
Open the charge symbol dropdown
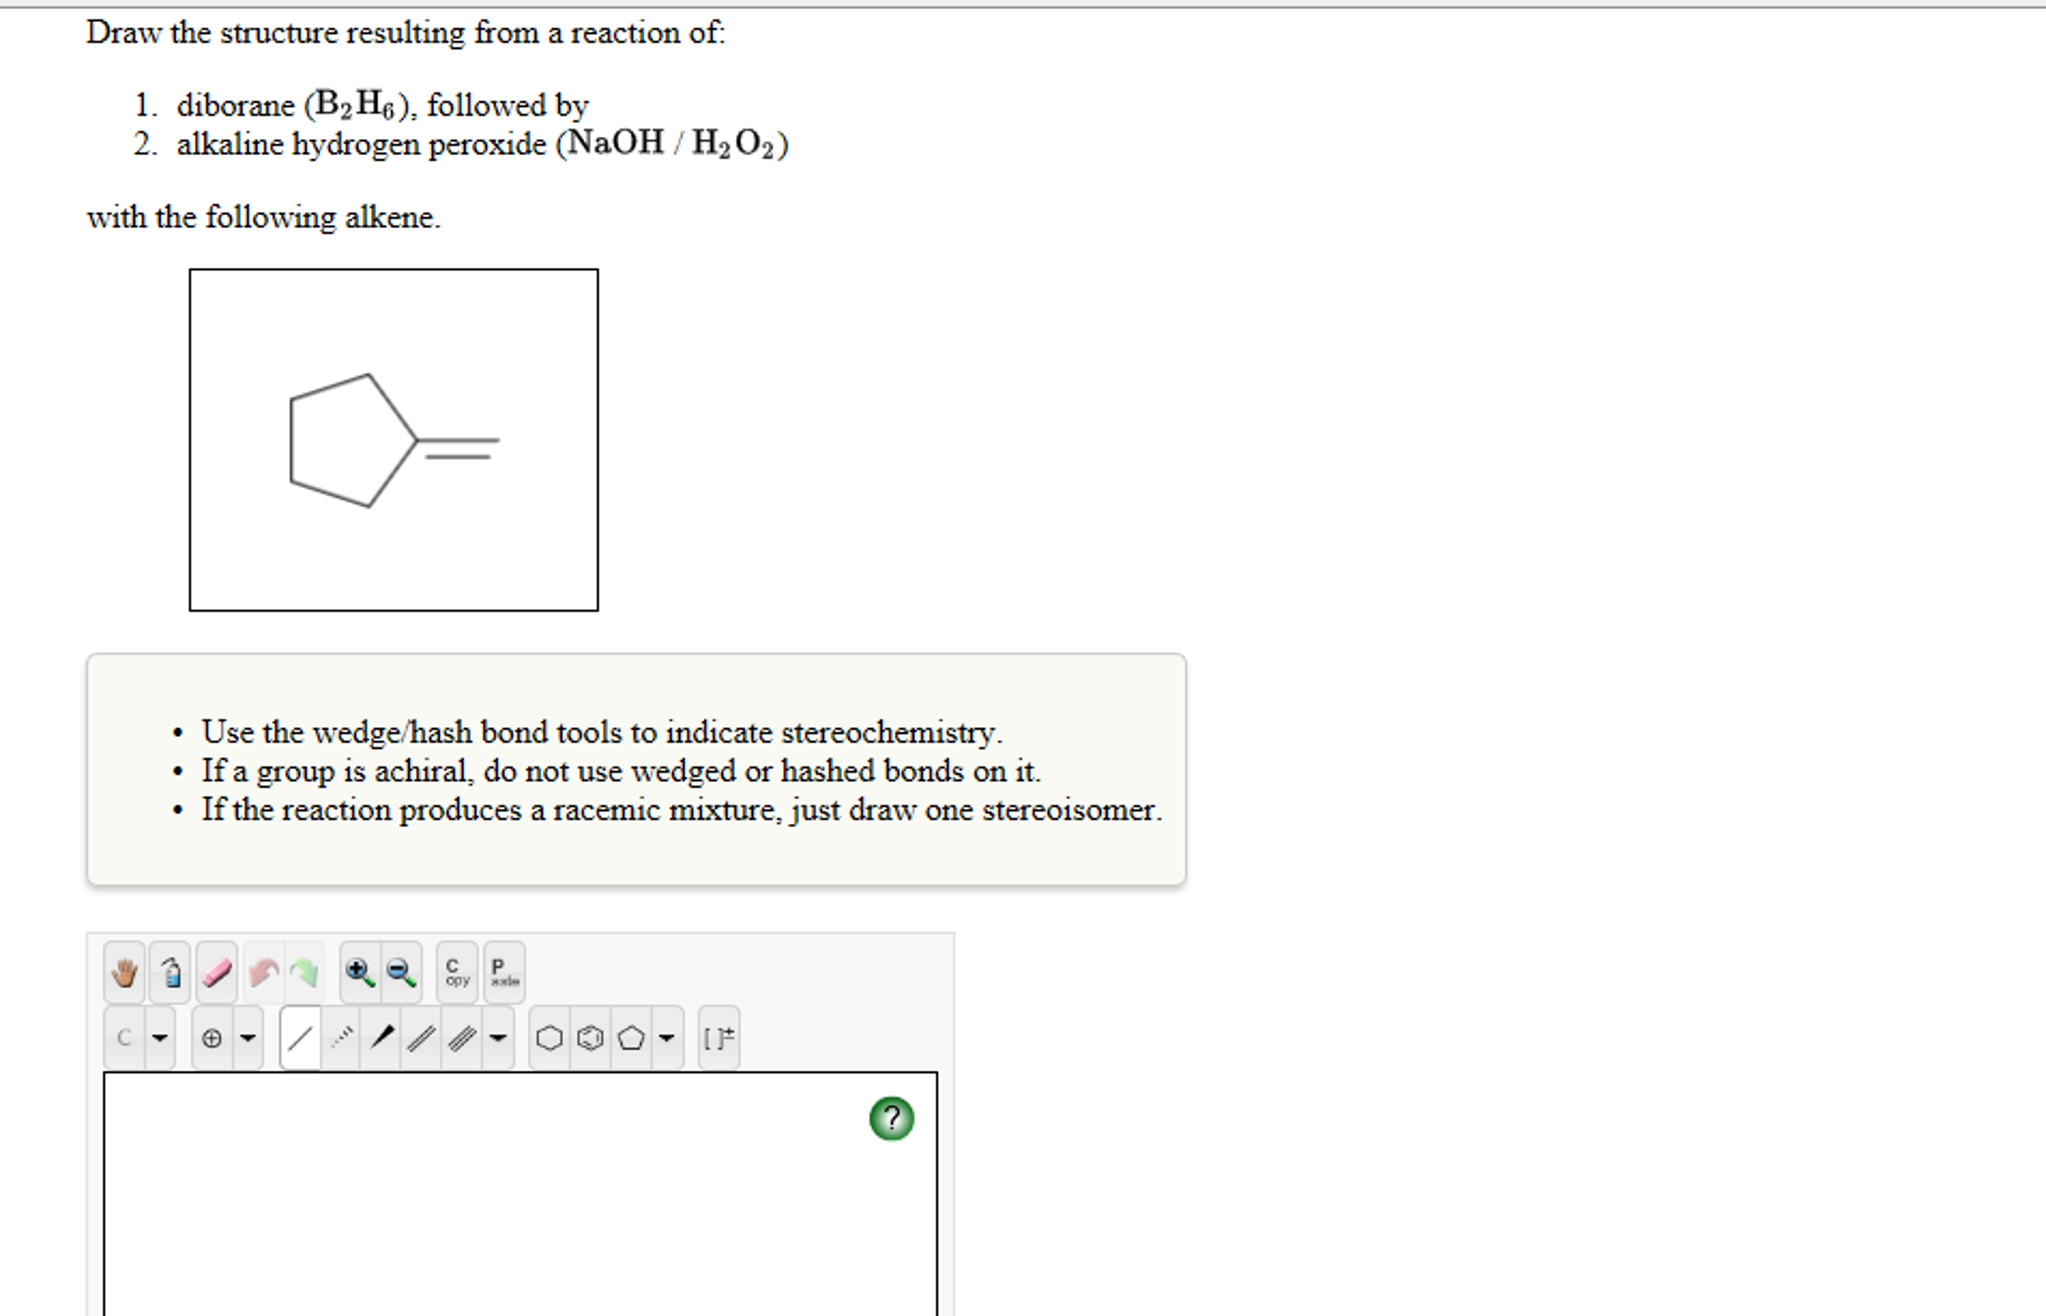(x=248, y=1038)
